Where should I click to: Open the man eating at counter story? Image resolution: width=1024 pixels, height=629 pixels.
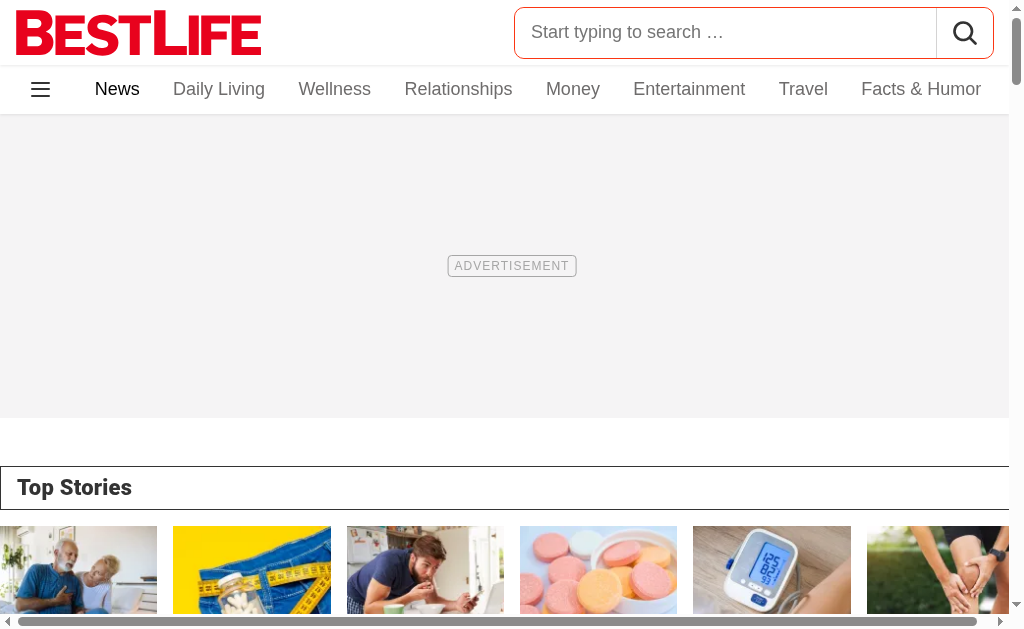[425, 570]
